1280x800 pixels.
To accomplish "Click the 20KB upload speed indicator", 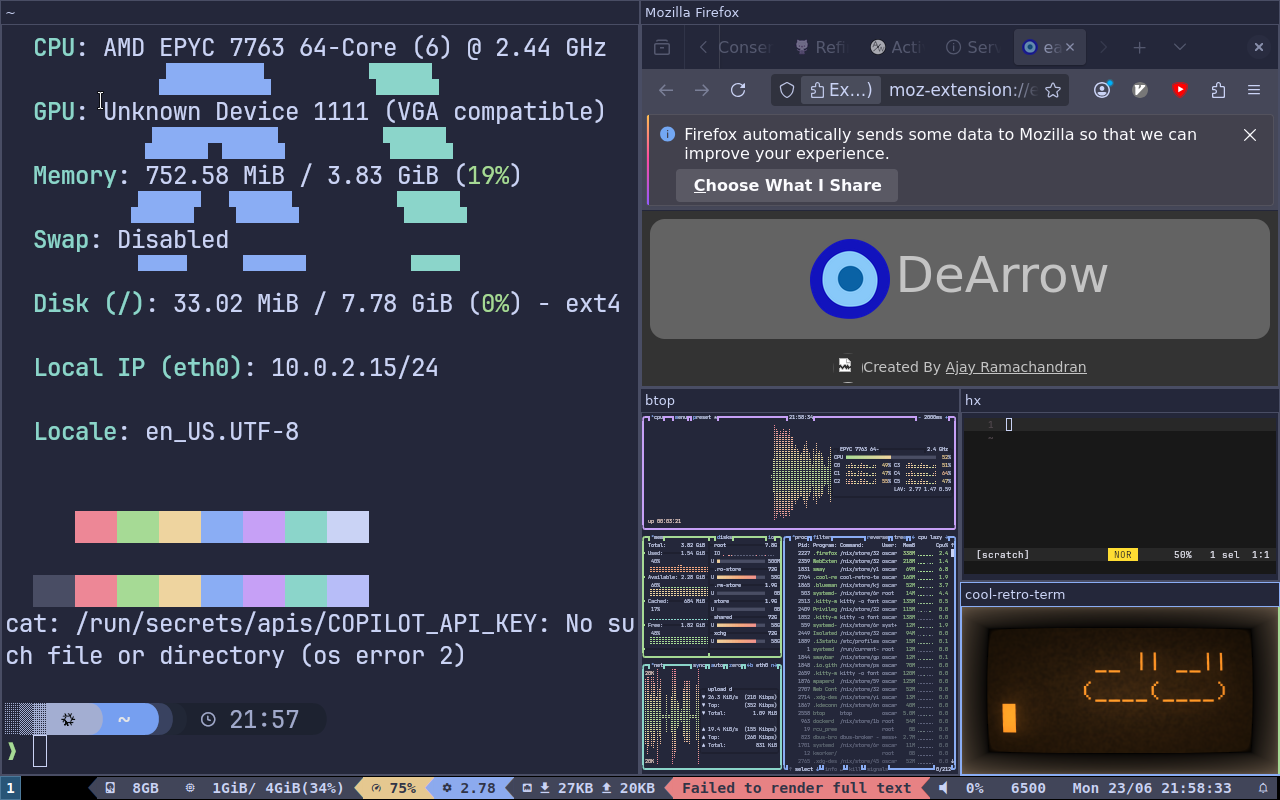I will [628, 788].
